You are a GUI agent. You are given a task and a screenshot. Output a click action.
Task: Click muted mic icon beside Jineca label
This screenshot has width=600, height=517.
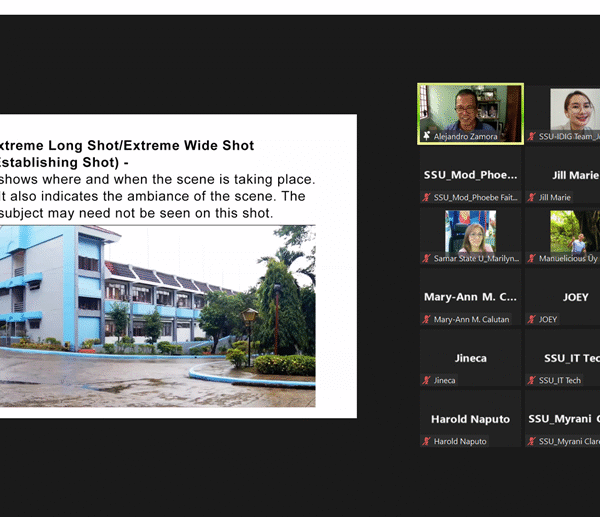426,380
